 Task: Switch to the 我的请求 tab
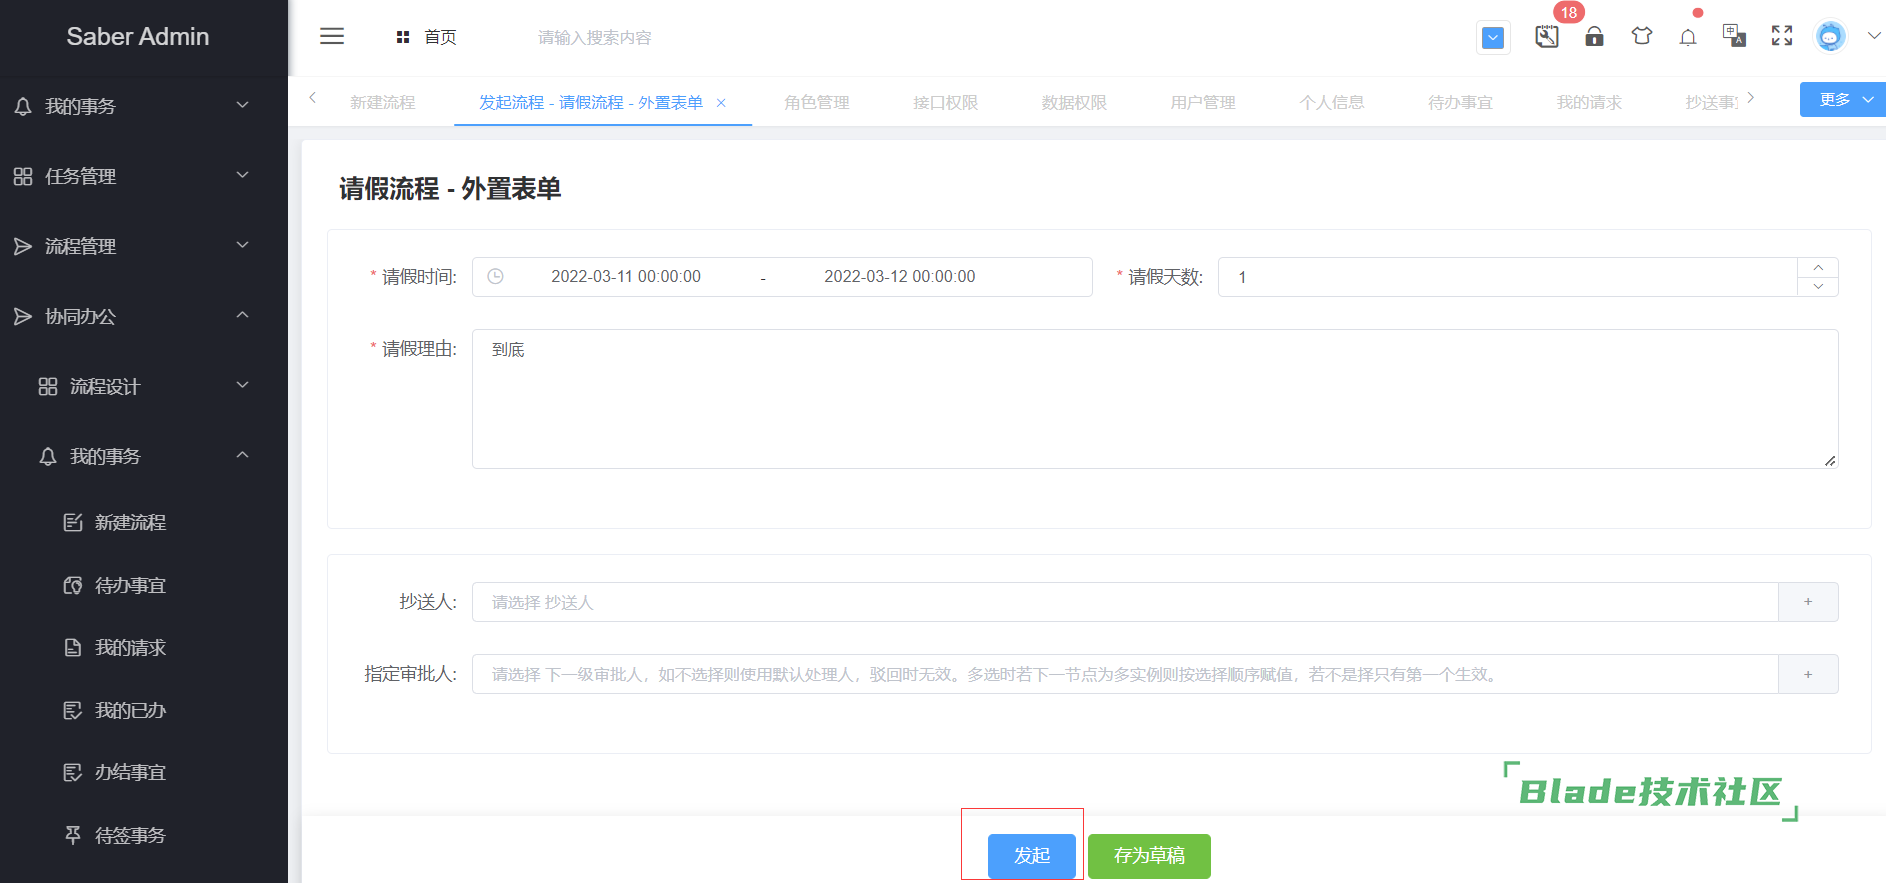point(1589,102)
